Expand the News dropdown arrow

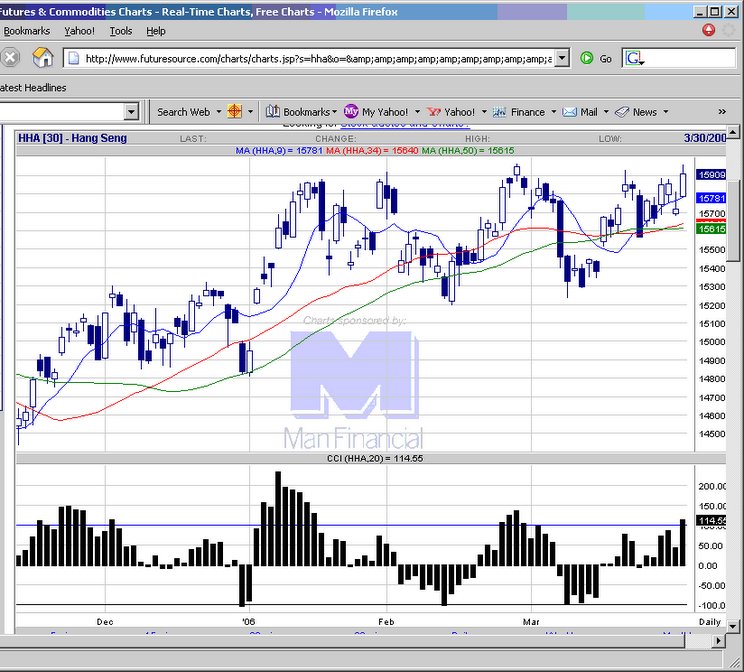pos(666,112)
